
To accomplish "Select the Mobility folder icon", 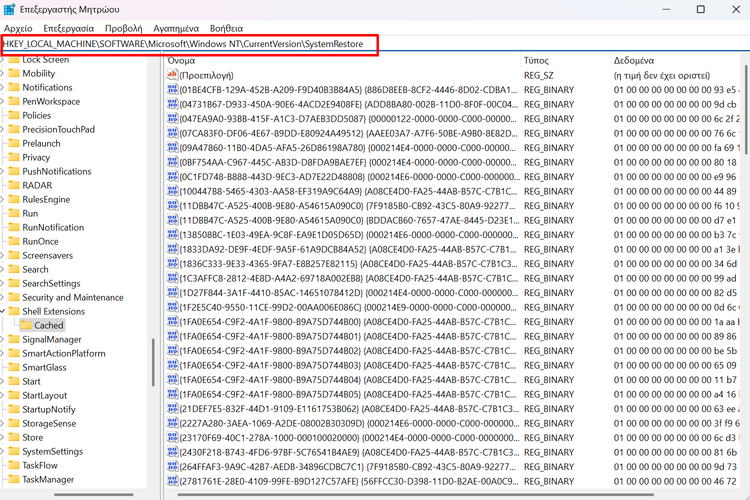I will 14,73.
